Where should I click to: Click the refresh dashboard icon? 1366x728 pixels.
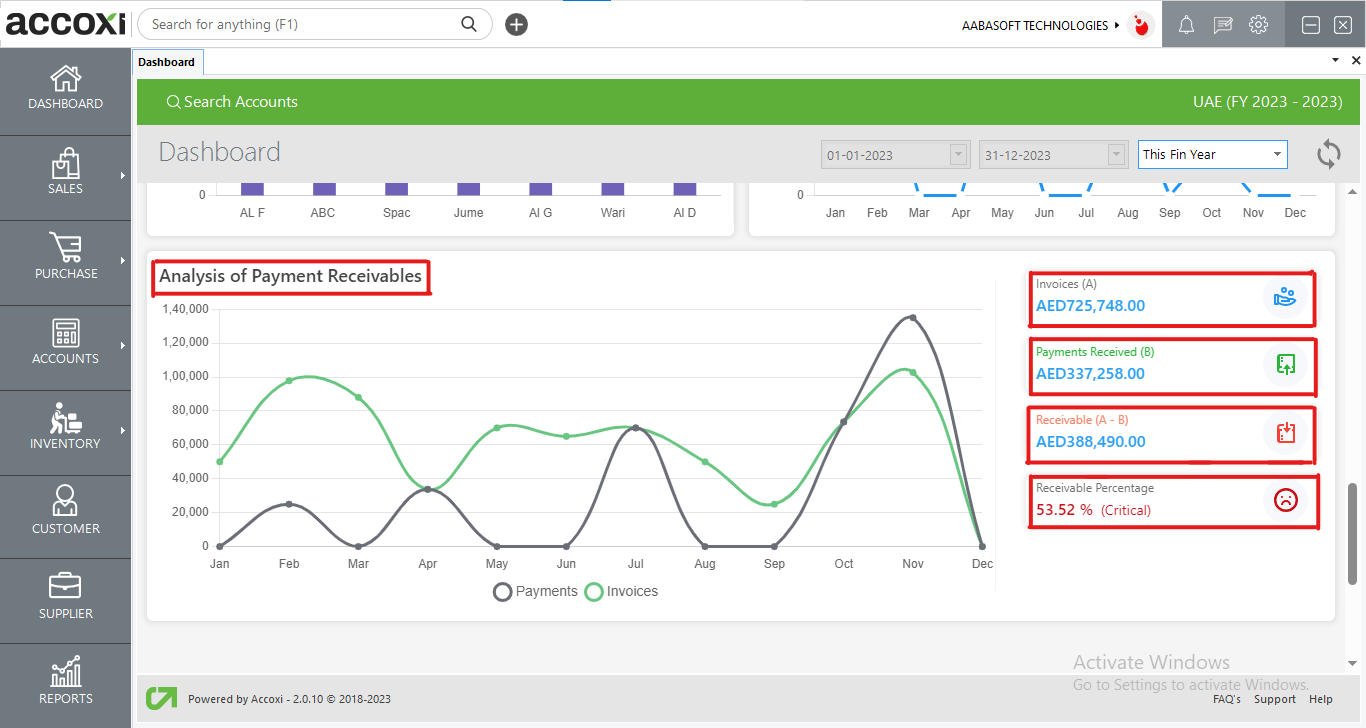tap(1328, 154)
